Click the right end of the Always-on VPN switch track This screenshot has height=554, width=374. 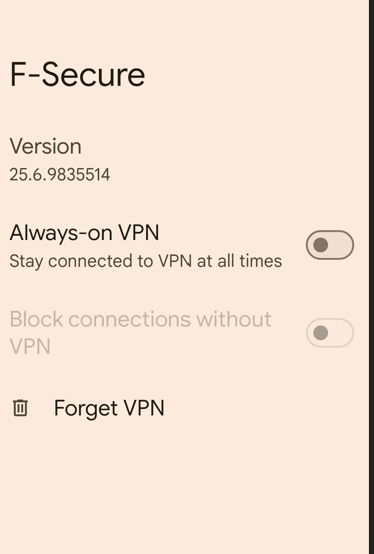[x=344, y=245]
